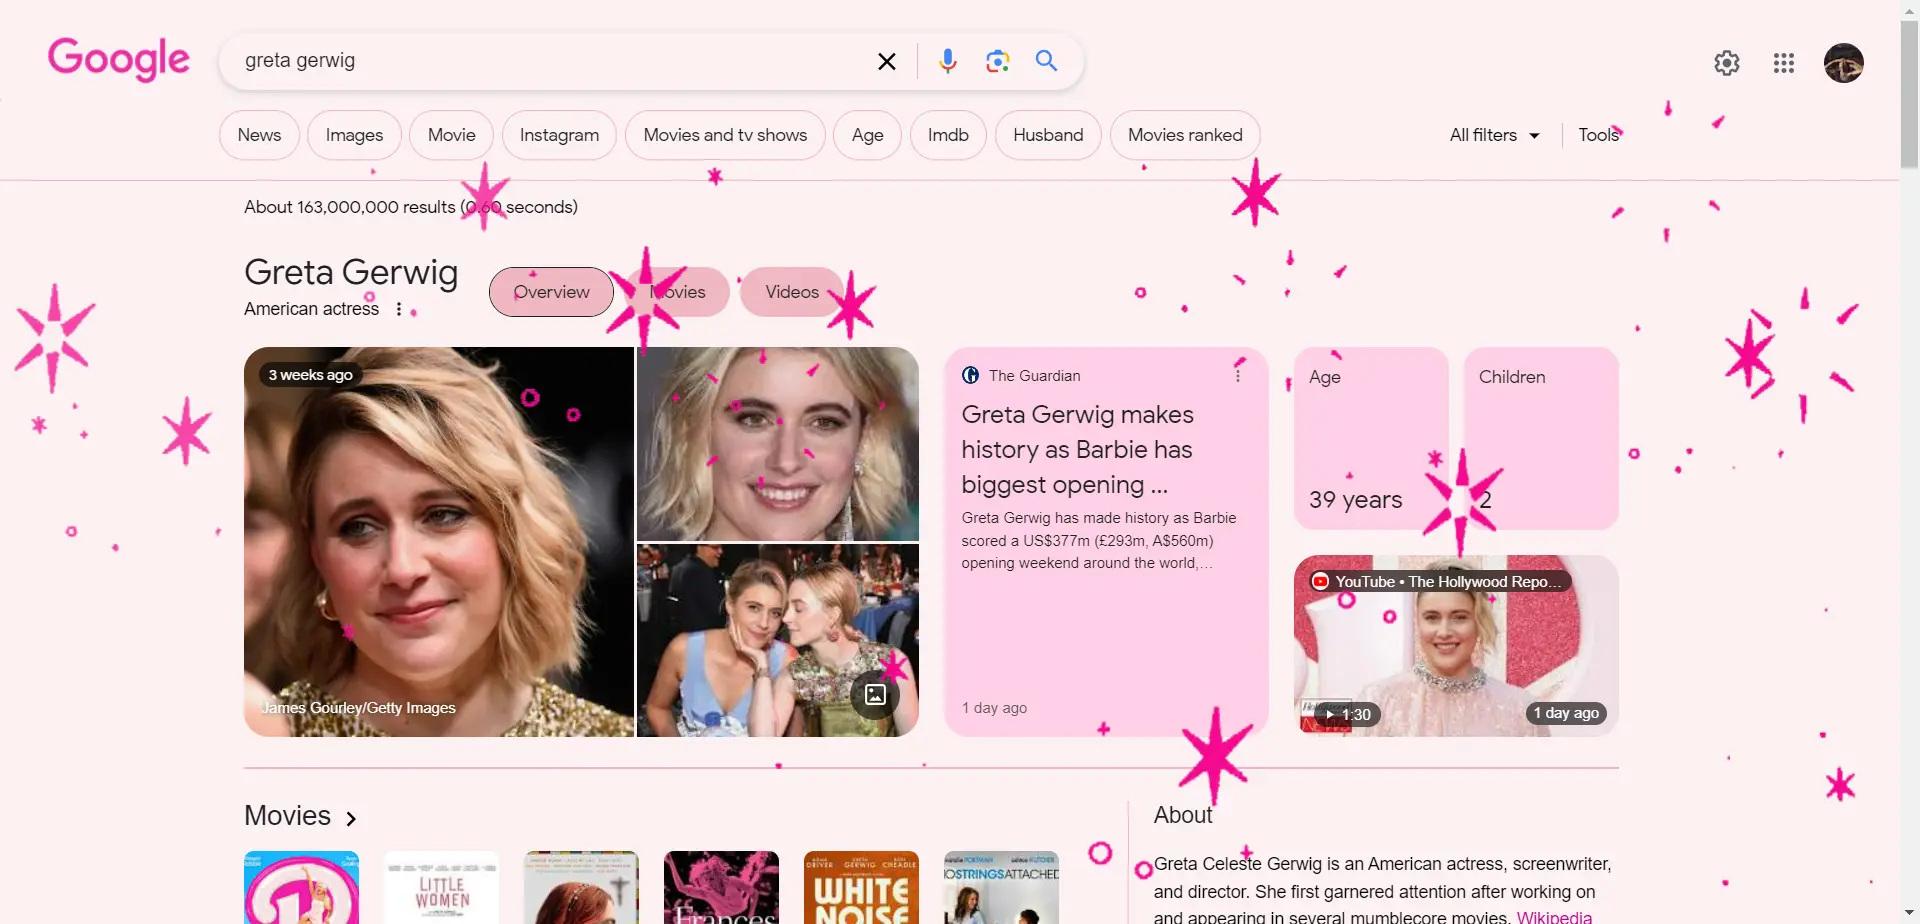Switch to the Overview tab
The image size is (1920, 924).
click(551, 292)
